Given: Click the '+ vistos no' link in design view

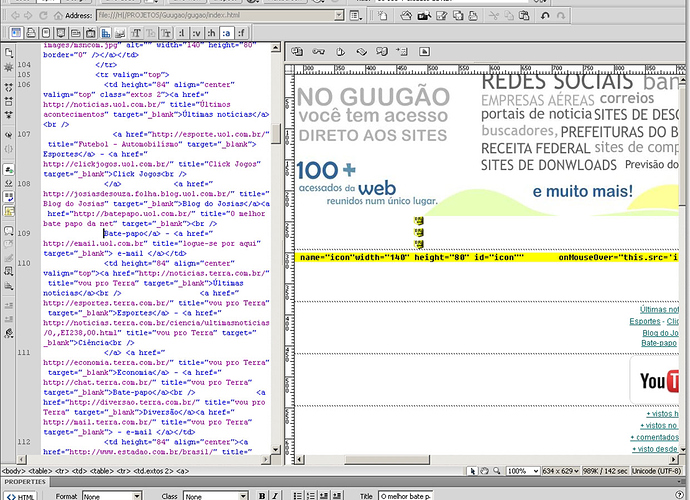Looking at the screenshot, I should click(x=658, y=426).
